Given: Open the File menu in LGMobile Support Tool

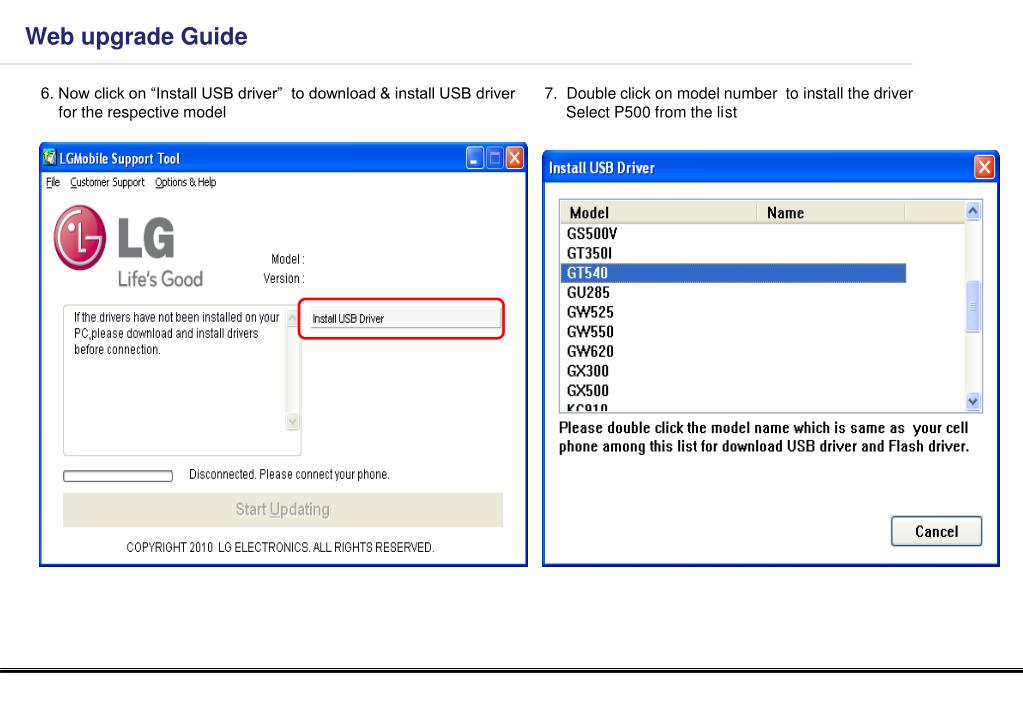Looking at the screenshot, I should click(x=53, y=182).
